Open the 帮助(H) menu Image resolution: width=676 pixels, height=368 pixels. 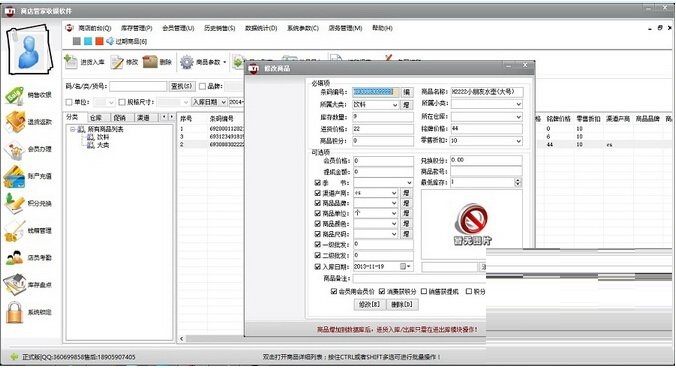[382, 28]
